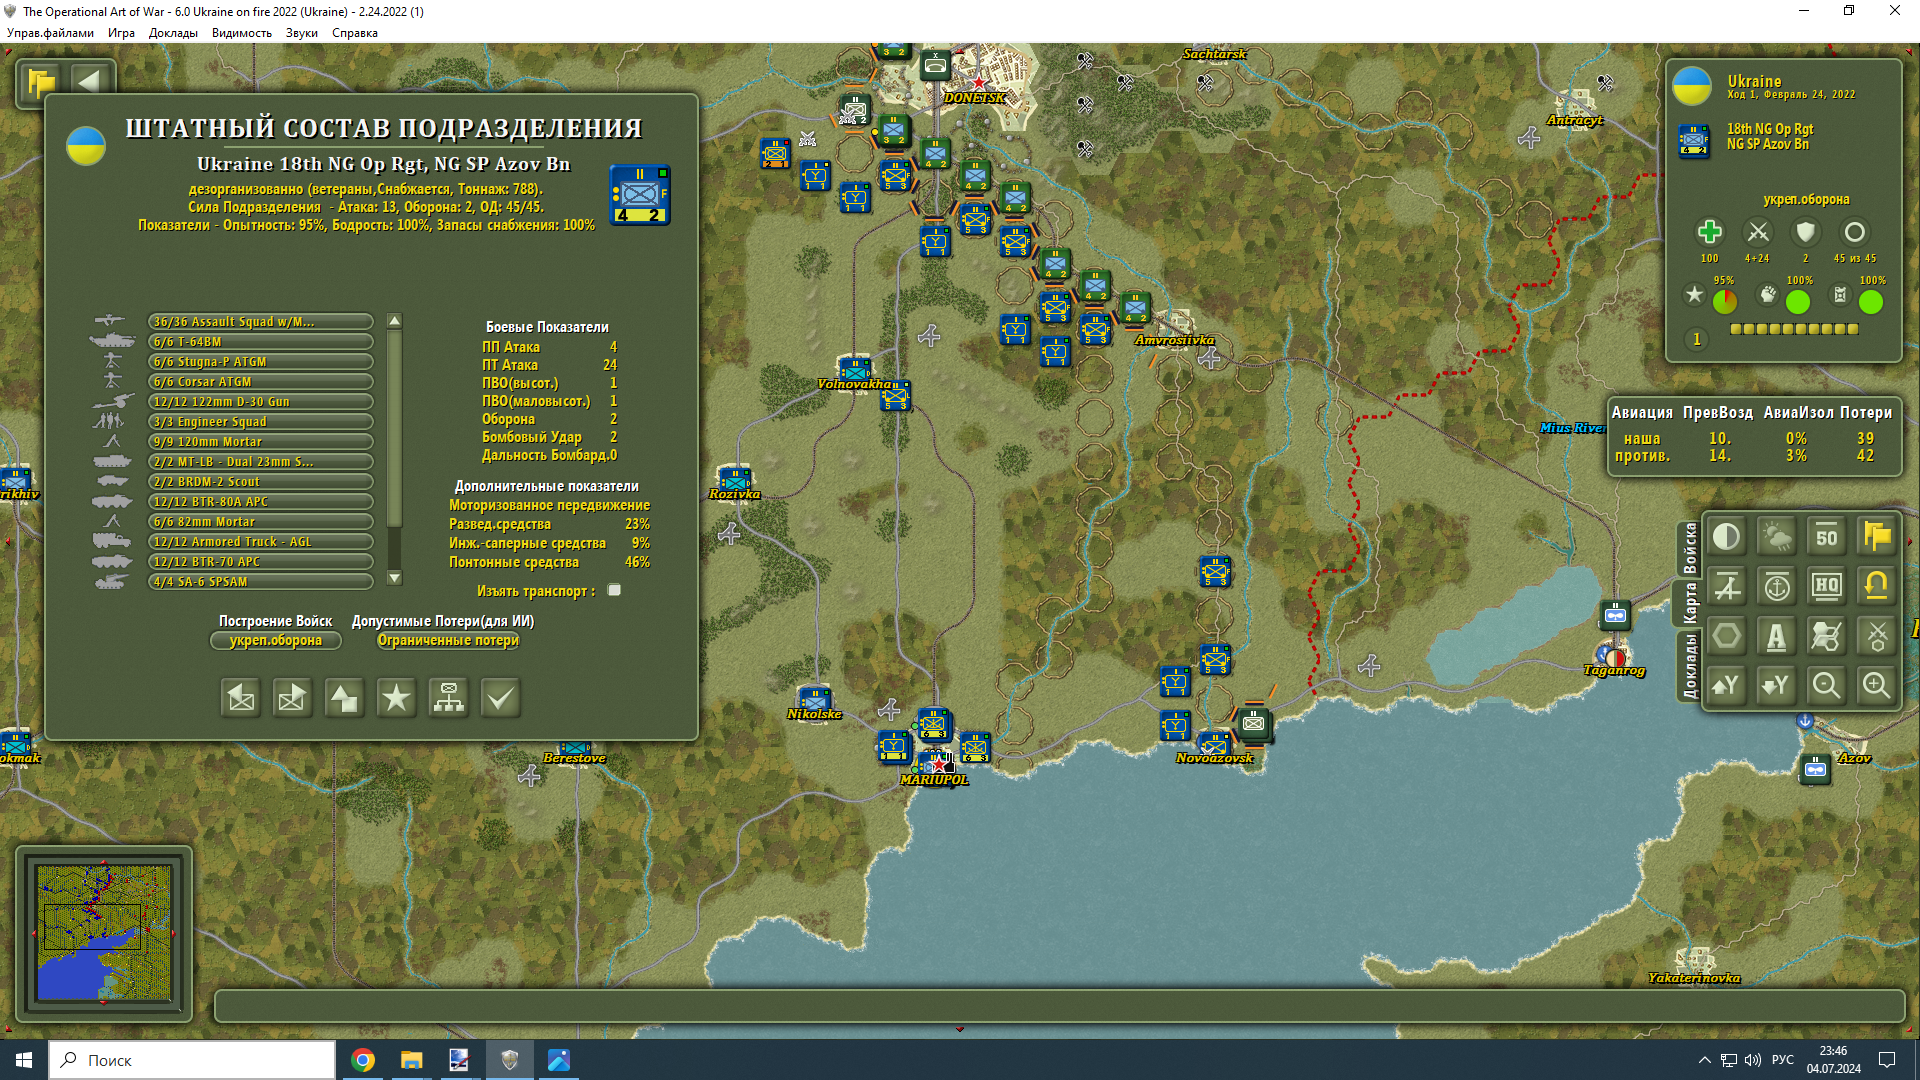Open Google Chrome from the taskbar
The width and height of the screenshot is (1920, 1080).
(x=363, y=1060)
